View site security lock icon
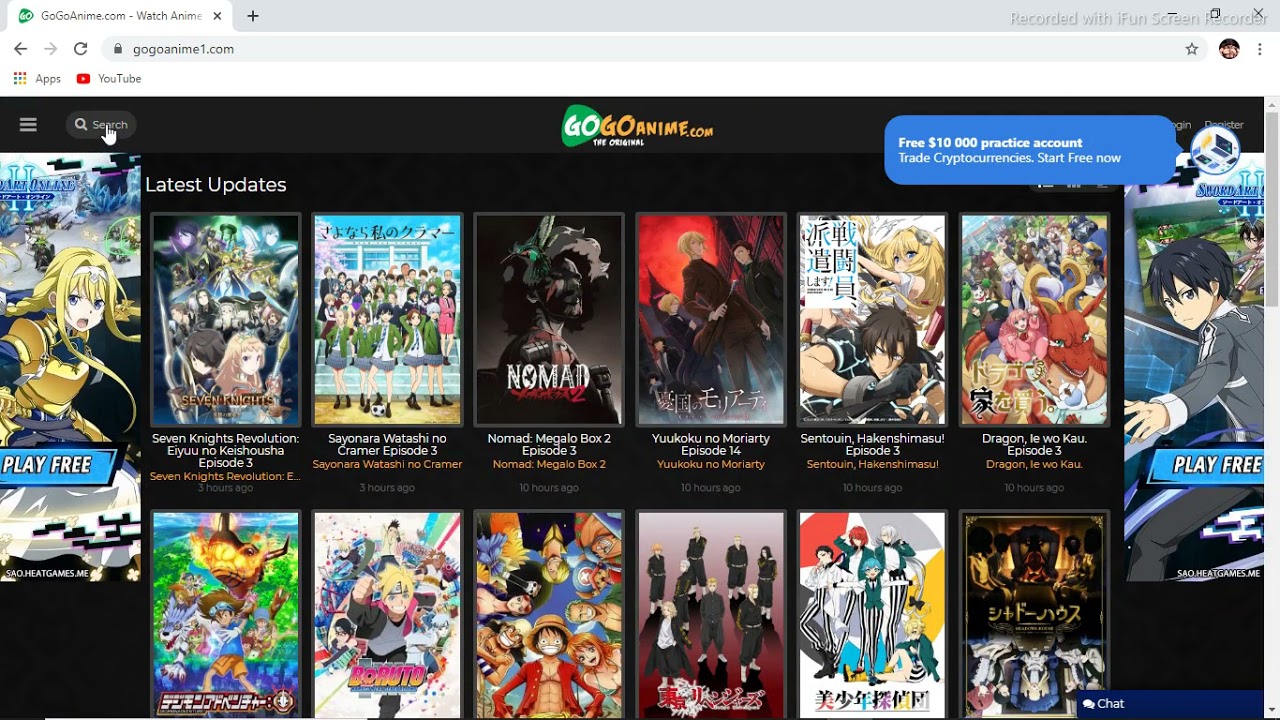 coord(118,49)
